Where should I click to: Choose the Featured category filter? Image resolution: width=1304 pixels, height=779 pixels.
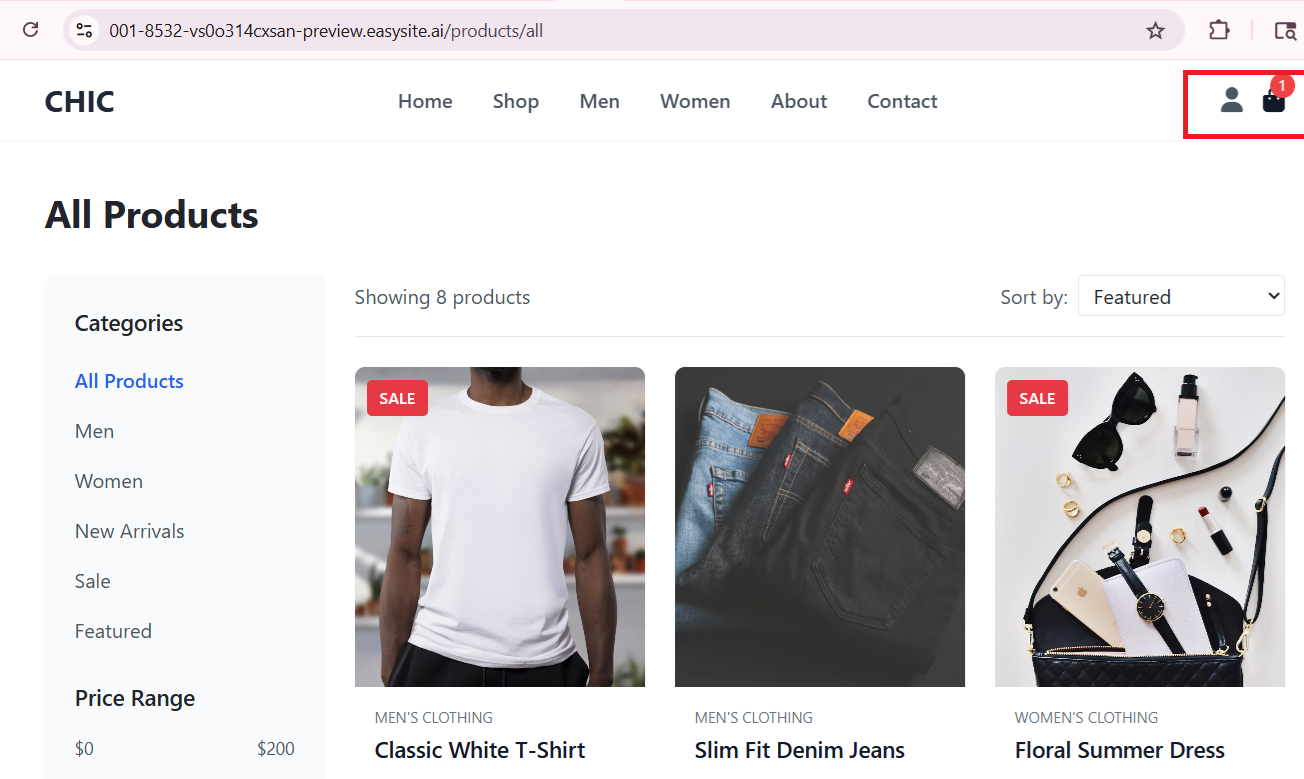113,631
